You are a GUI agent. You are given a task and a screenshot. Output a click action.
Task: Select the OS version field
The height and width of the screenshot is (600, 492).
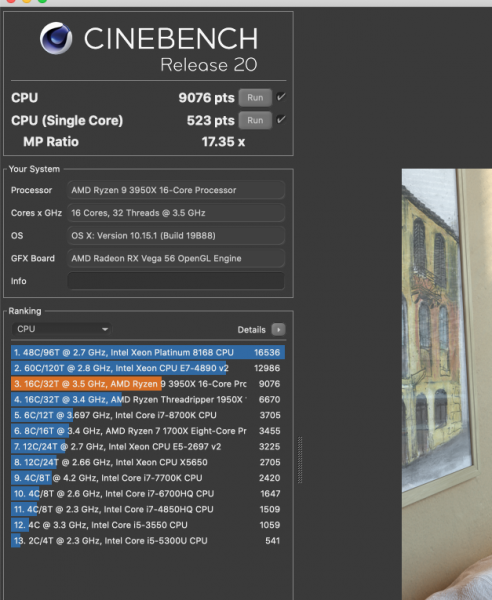(x=176, y=236)
